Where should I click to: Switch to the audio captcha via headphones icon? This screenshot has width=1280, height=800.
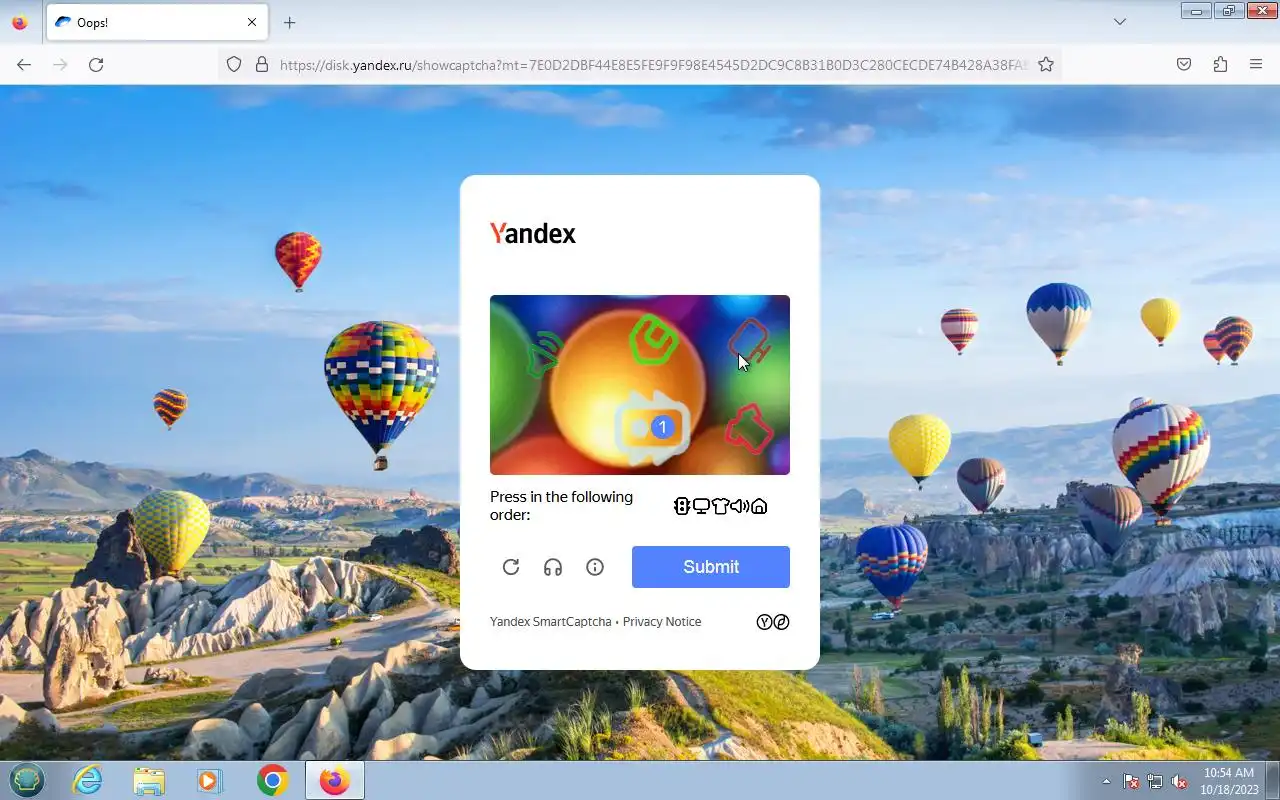[553, 567]
